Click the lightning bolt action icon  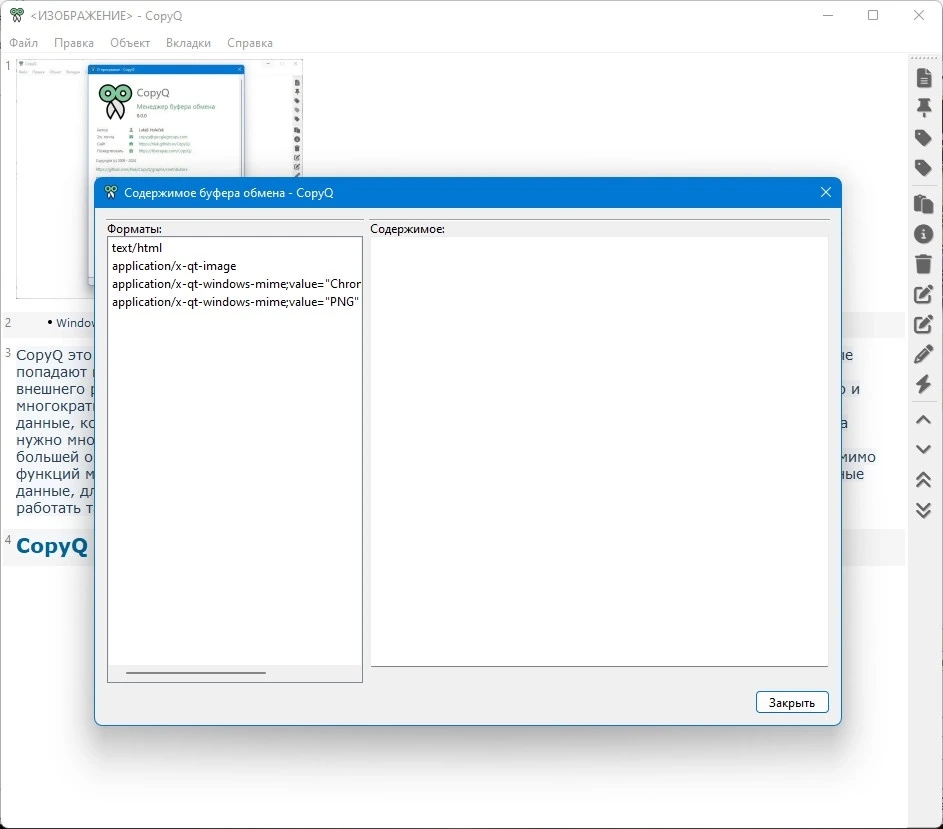point(924,384)
